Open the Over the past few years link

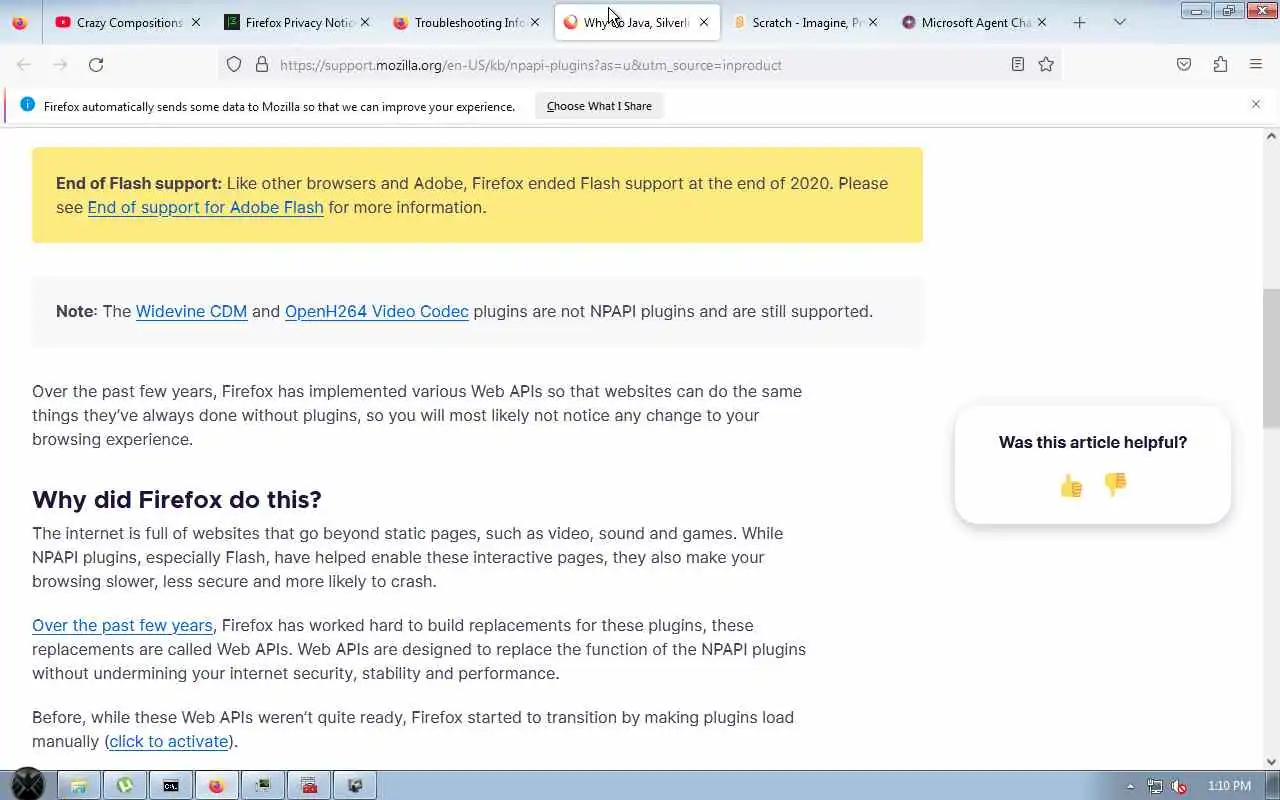122,625
